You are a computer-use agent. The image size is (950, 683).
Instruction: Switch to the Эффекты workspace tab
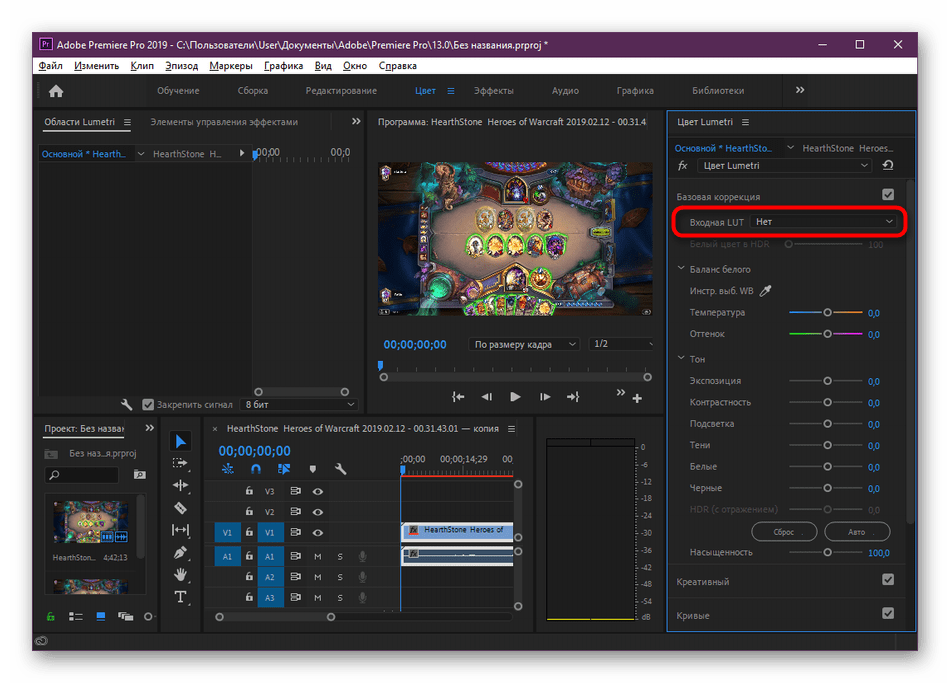pos(493,91)
